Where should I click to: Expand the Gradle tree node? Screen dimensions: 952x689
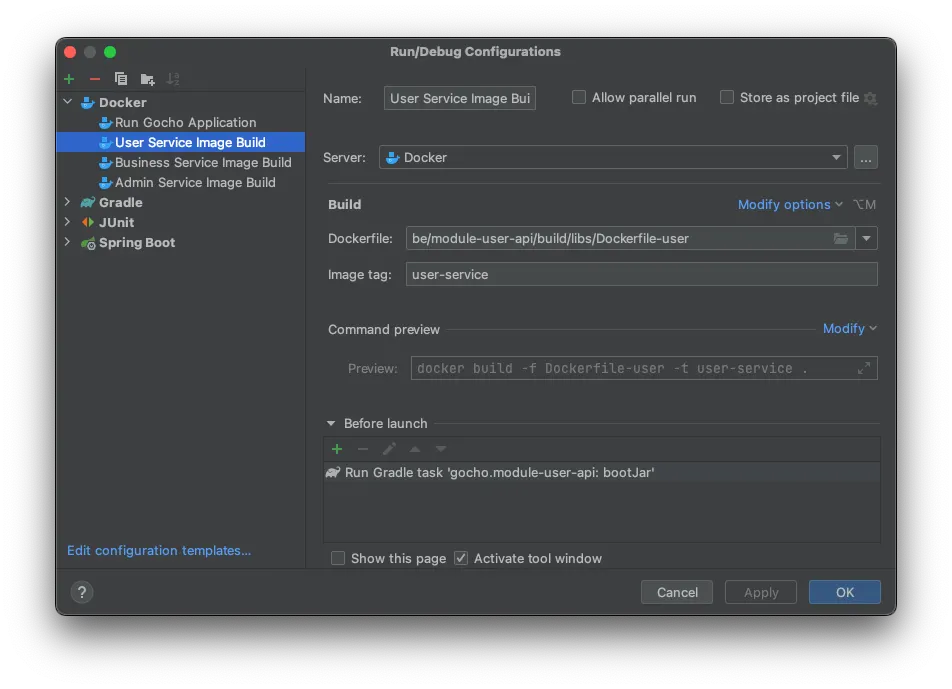68,202
